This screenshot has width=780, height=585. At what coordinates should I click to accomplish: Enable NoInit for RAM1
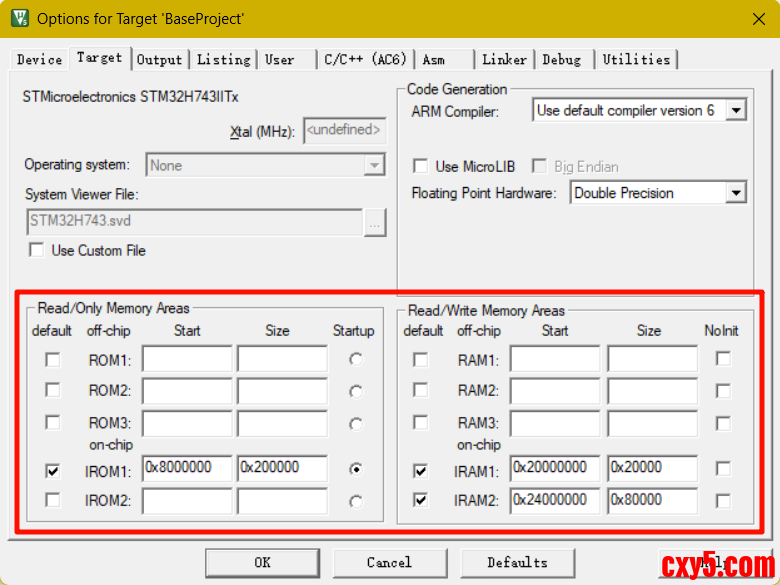click(723, 359)
